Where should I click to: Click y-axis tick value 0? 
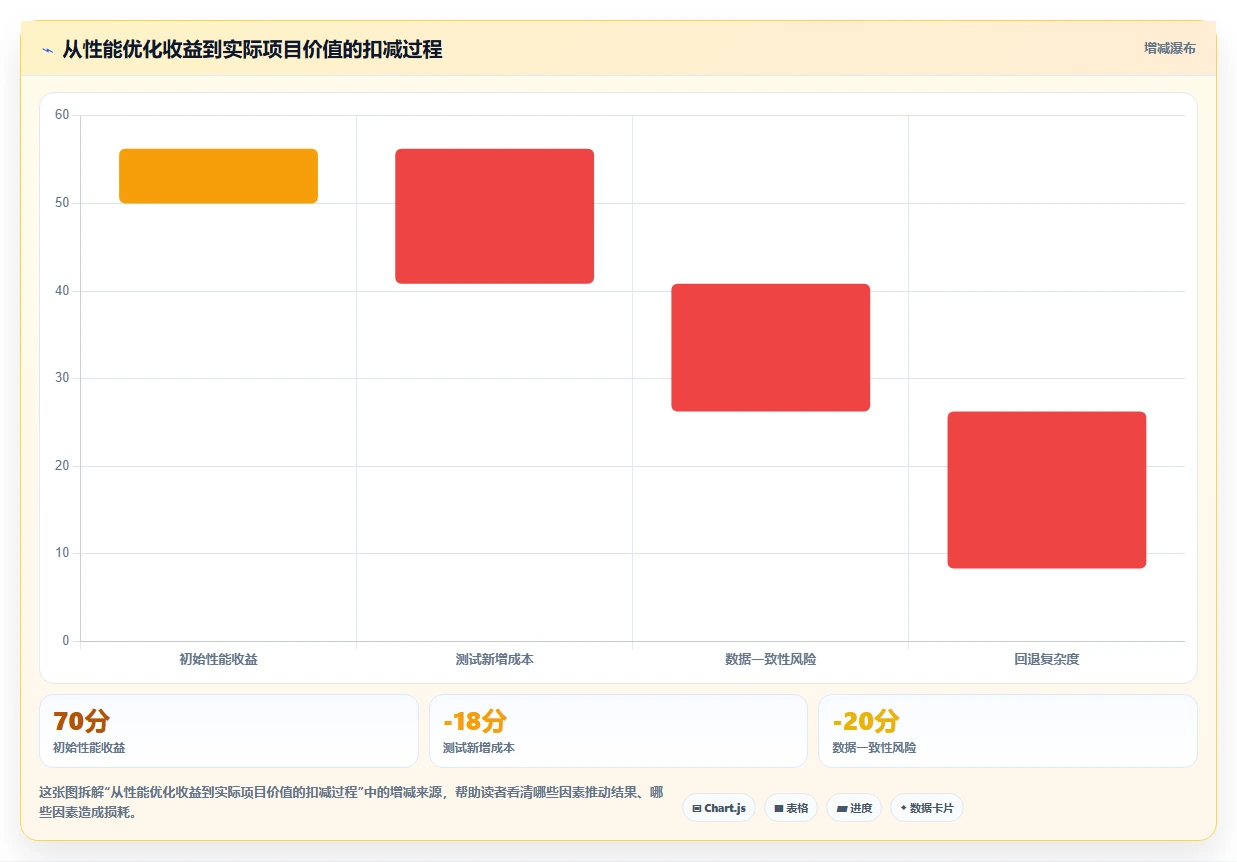tap(66, 641)
